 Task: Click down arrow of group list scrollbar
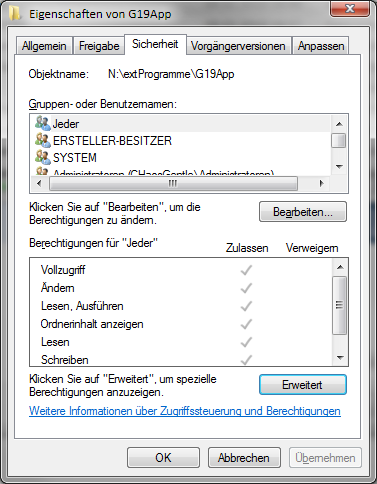(339, 166)
